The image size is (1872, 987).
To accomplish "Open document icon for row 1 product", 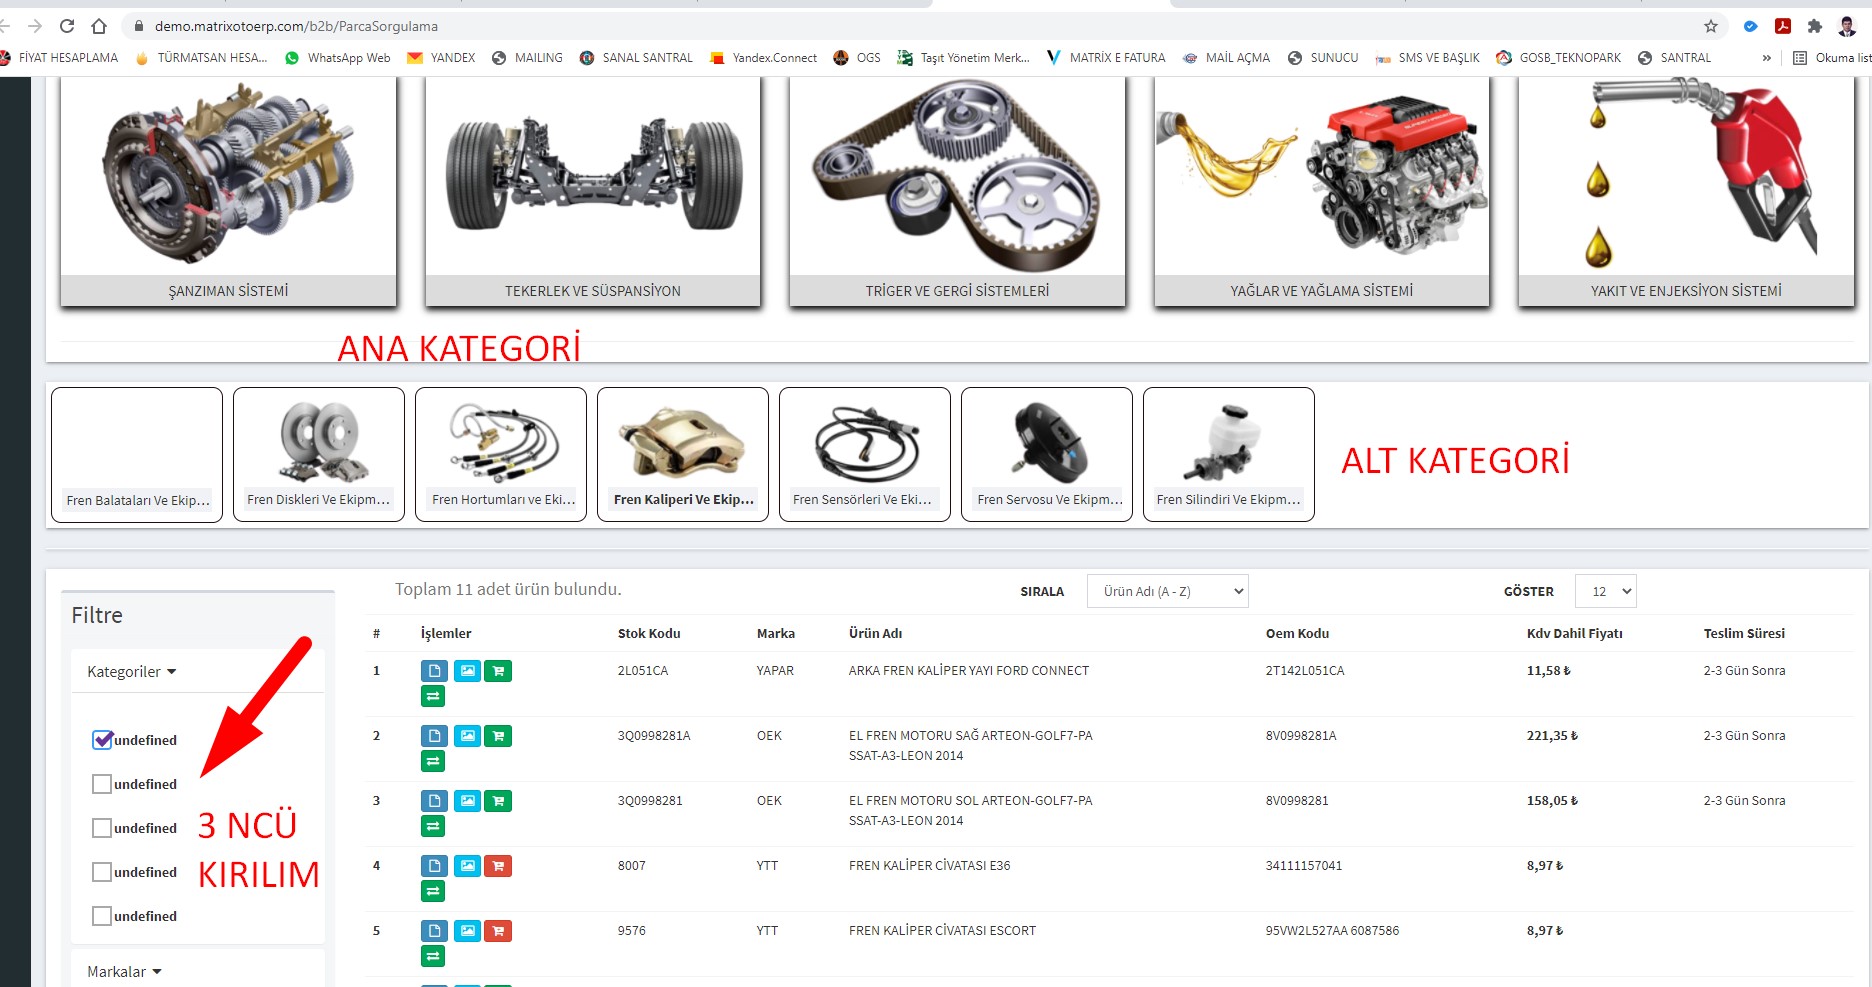I will point(434,671).
